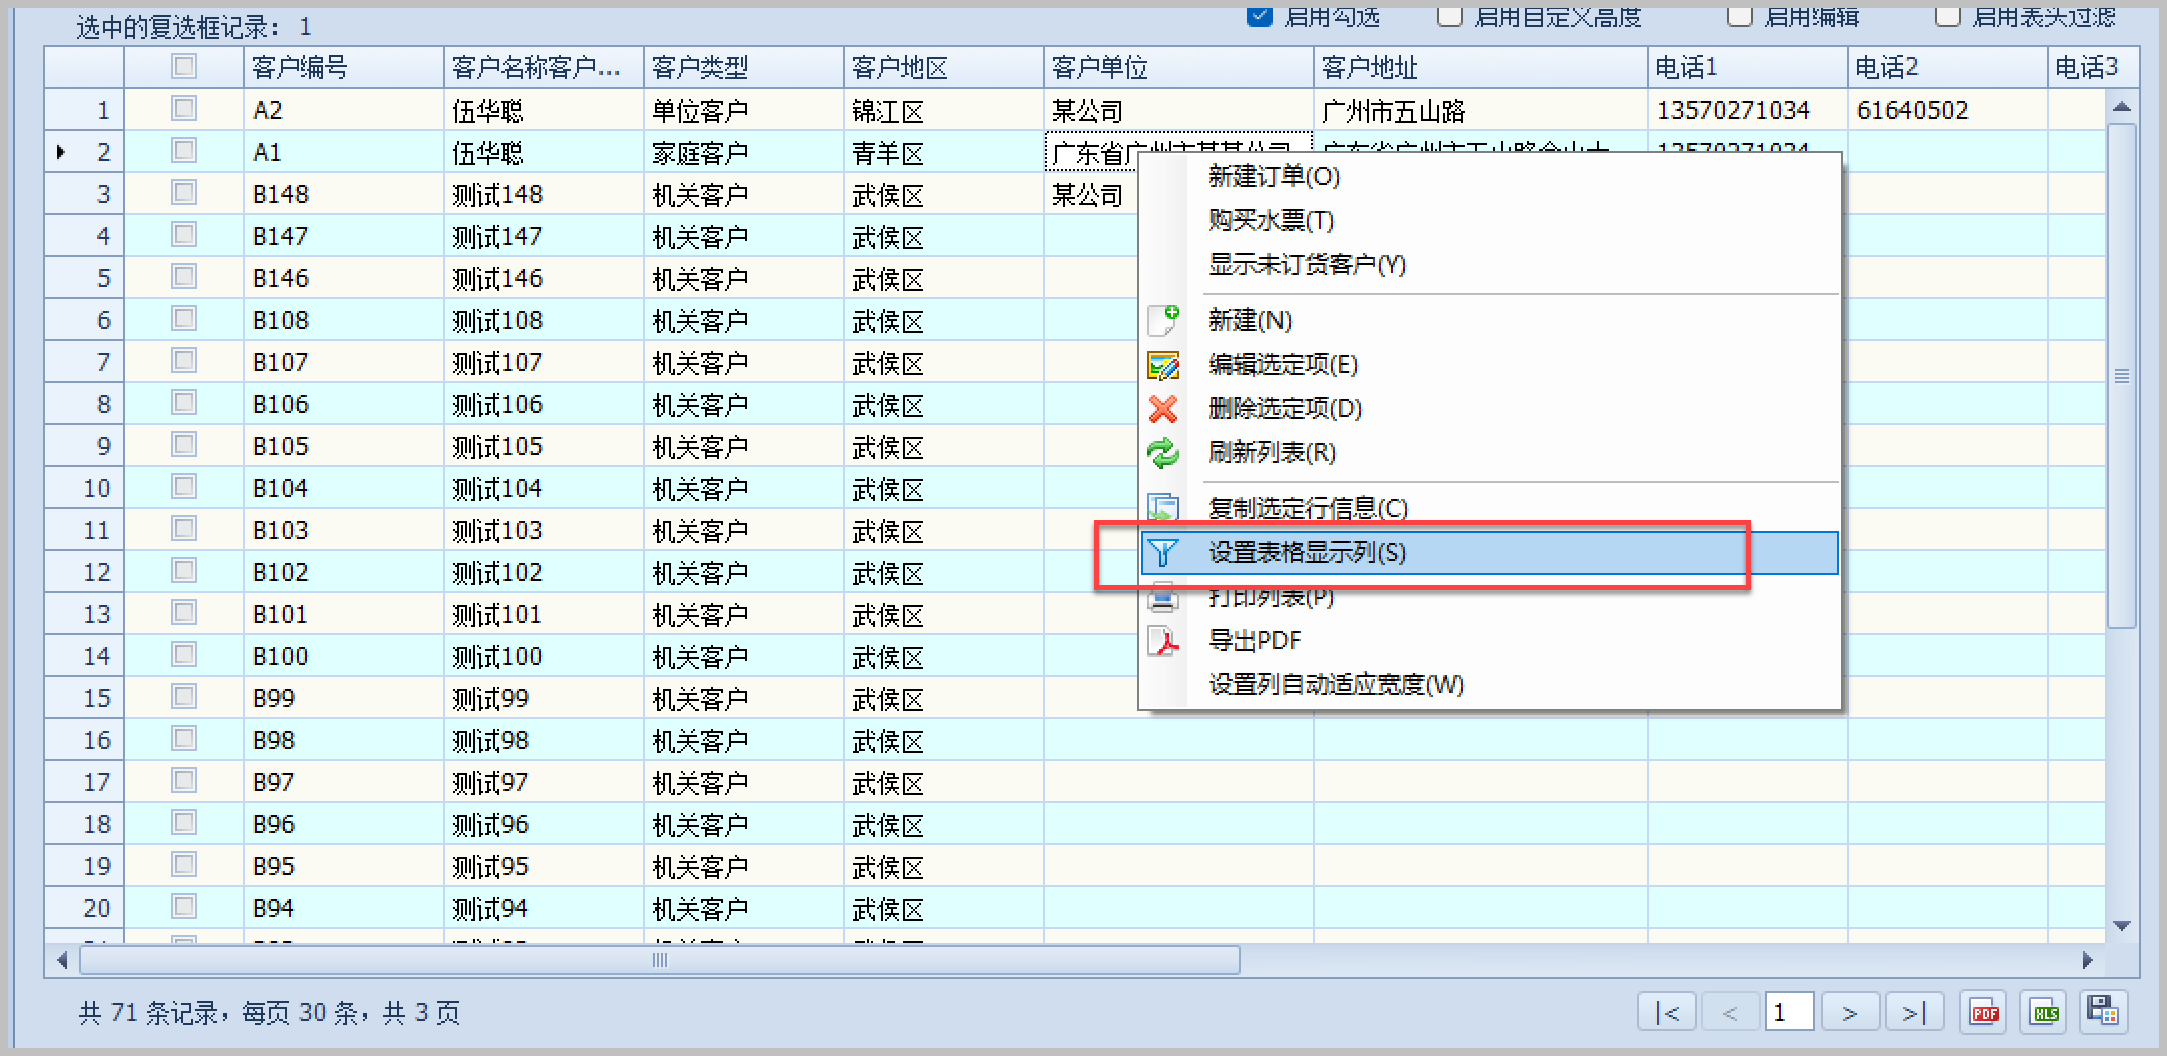Image resolution: width=2167 pixels, height=1056 pixels.
Task: Check the checkbox in row B94
Action: click(184, 906)
